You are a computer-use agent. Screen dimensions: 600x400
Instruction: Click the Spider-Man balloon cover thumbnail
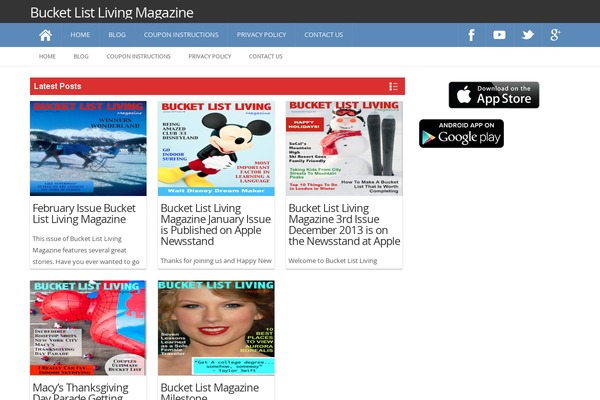88,328
